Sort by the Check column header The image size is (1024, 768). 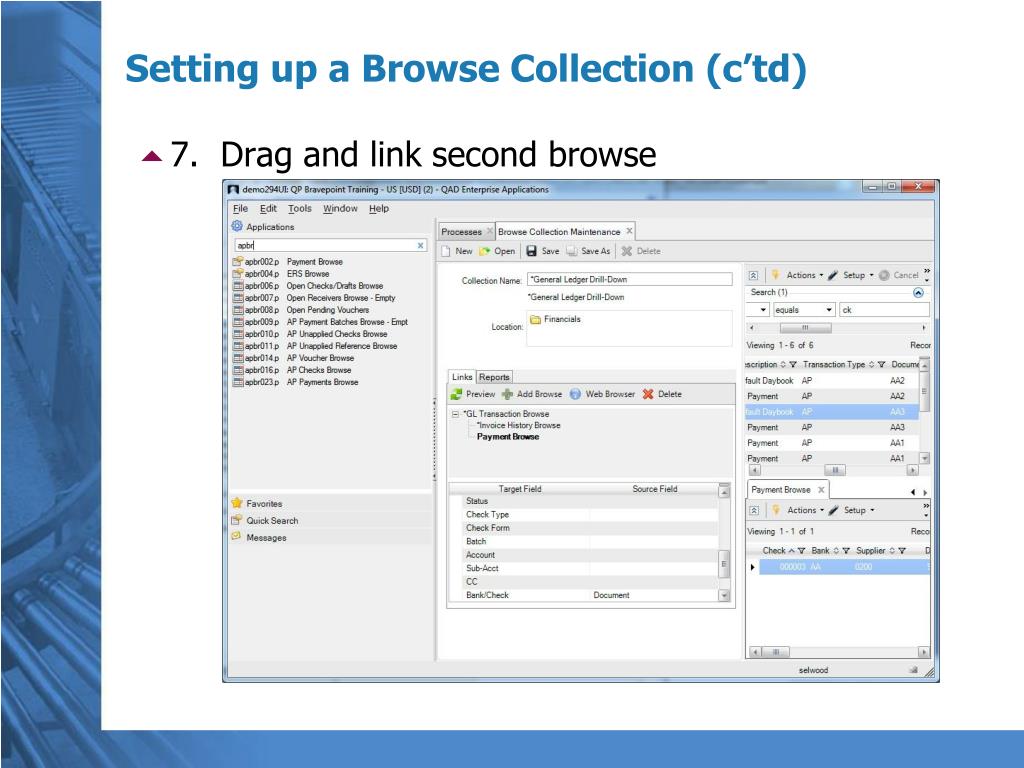774,551
